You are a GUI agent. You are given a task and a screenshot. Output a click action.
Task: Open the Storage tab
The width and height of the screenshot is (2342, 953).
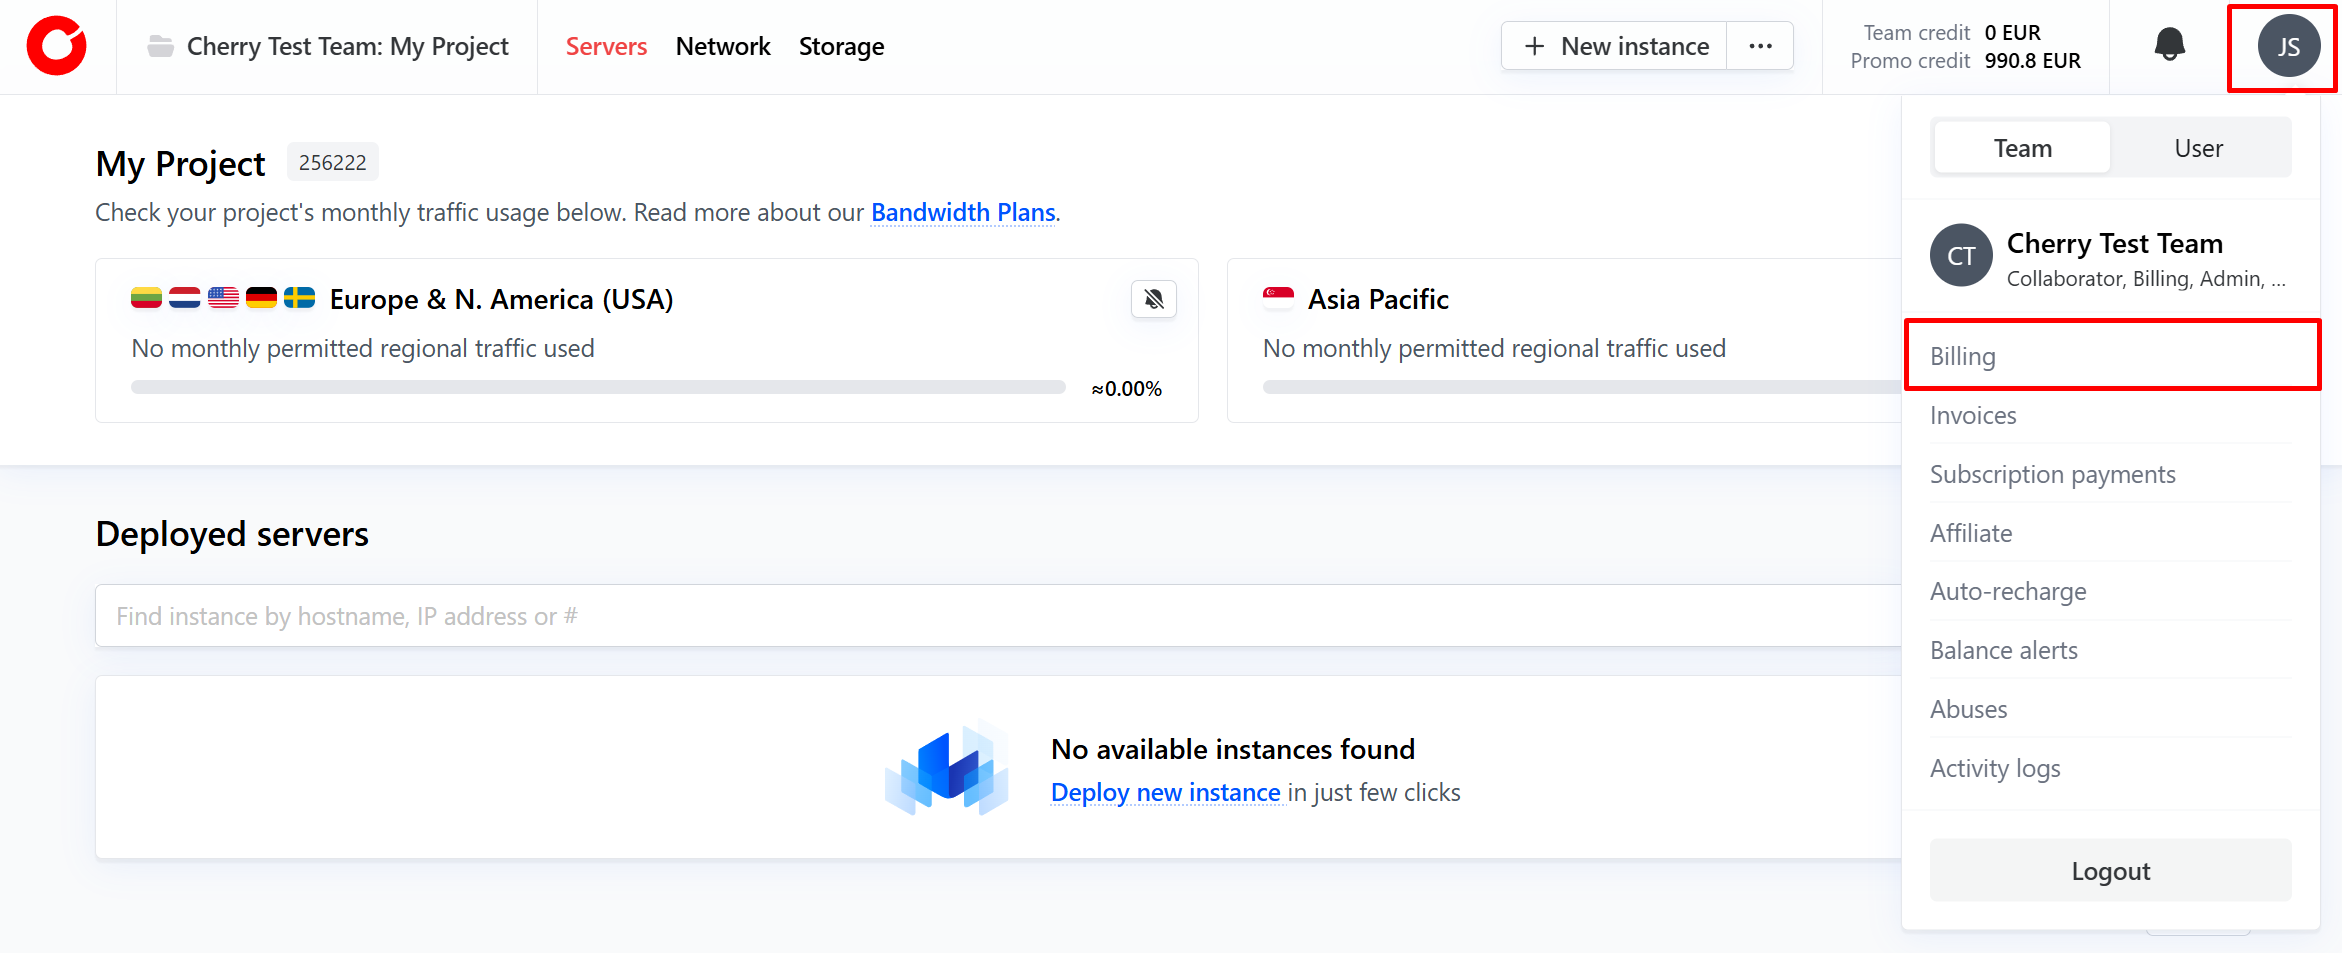(841, 46)
